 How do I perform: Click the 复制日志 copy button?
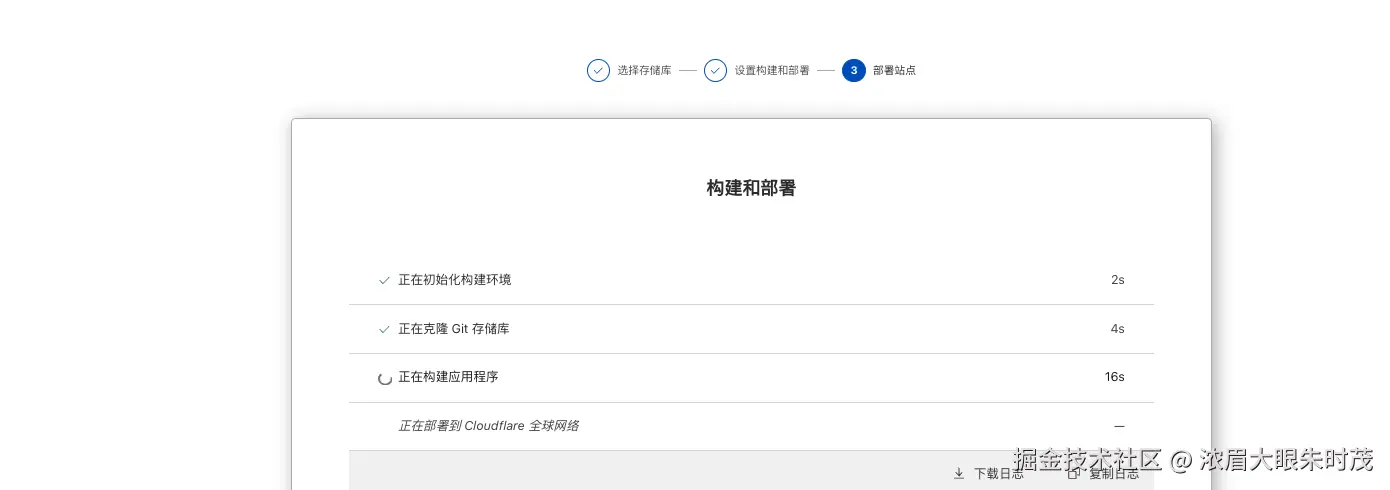click(1103, 474)
